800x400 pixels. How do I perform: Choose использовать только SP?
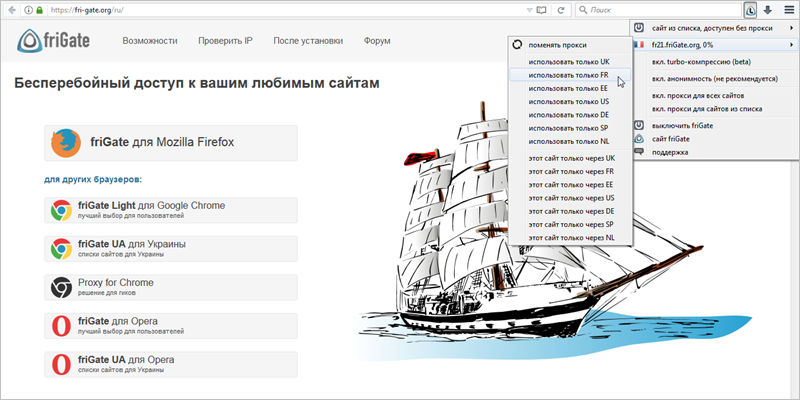click(x=570, y=128)
